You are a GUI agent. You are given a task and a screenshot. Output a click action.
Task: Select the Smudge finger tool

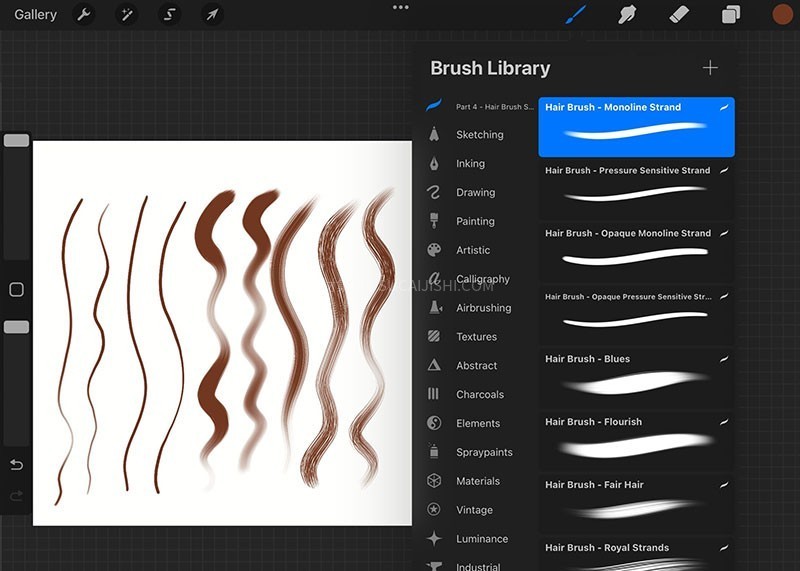627,14
